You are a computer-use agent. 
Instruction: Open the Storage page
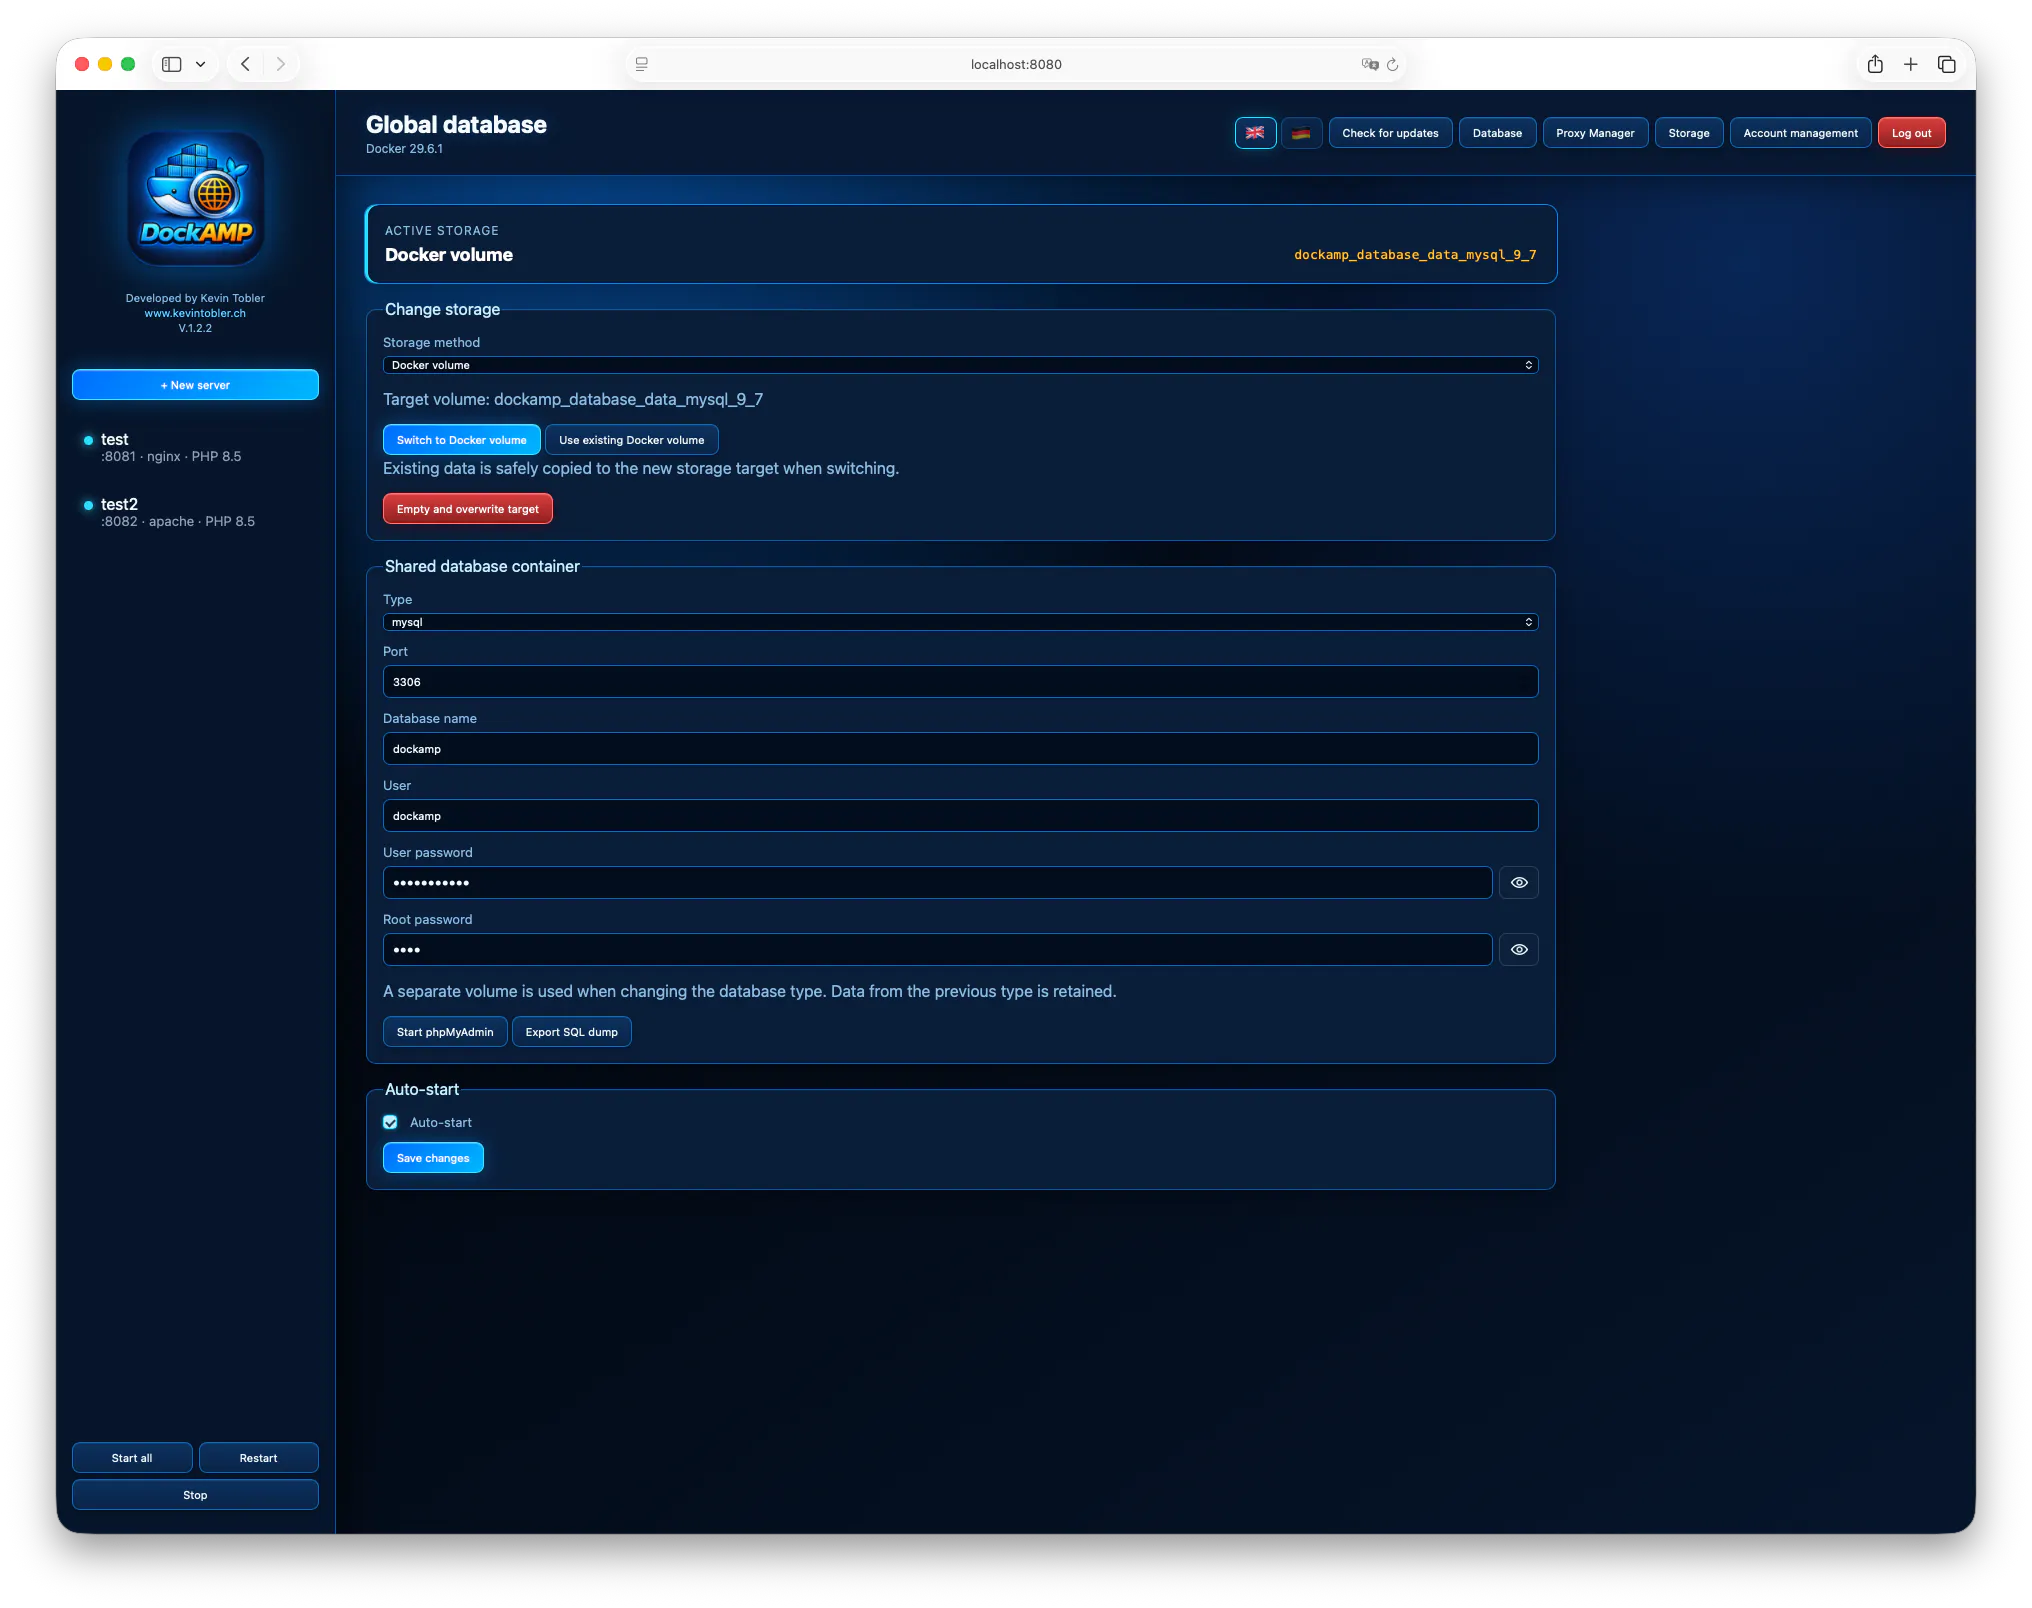(1689, 133)
